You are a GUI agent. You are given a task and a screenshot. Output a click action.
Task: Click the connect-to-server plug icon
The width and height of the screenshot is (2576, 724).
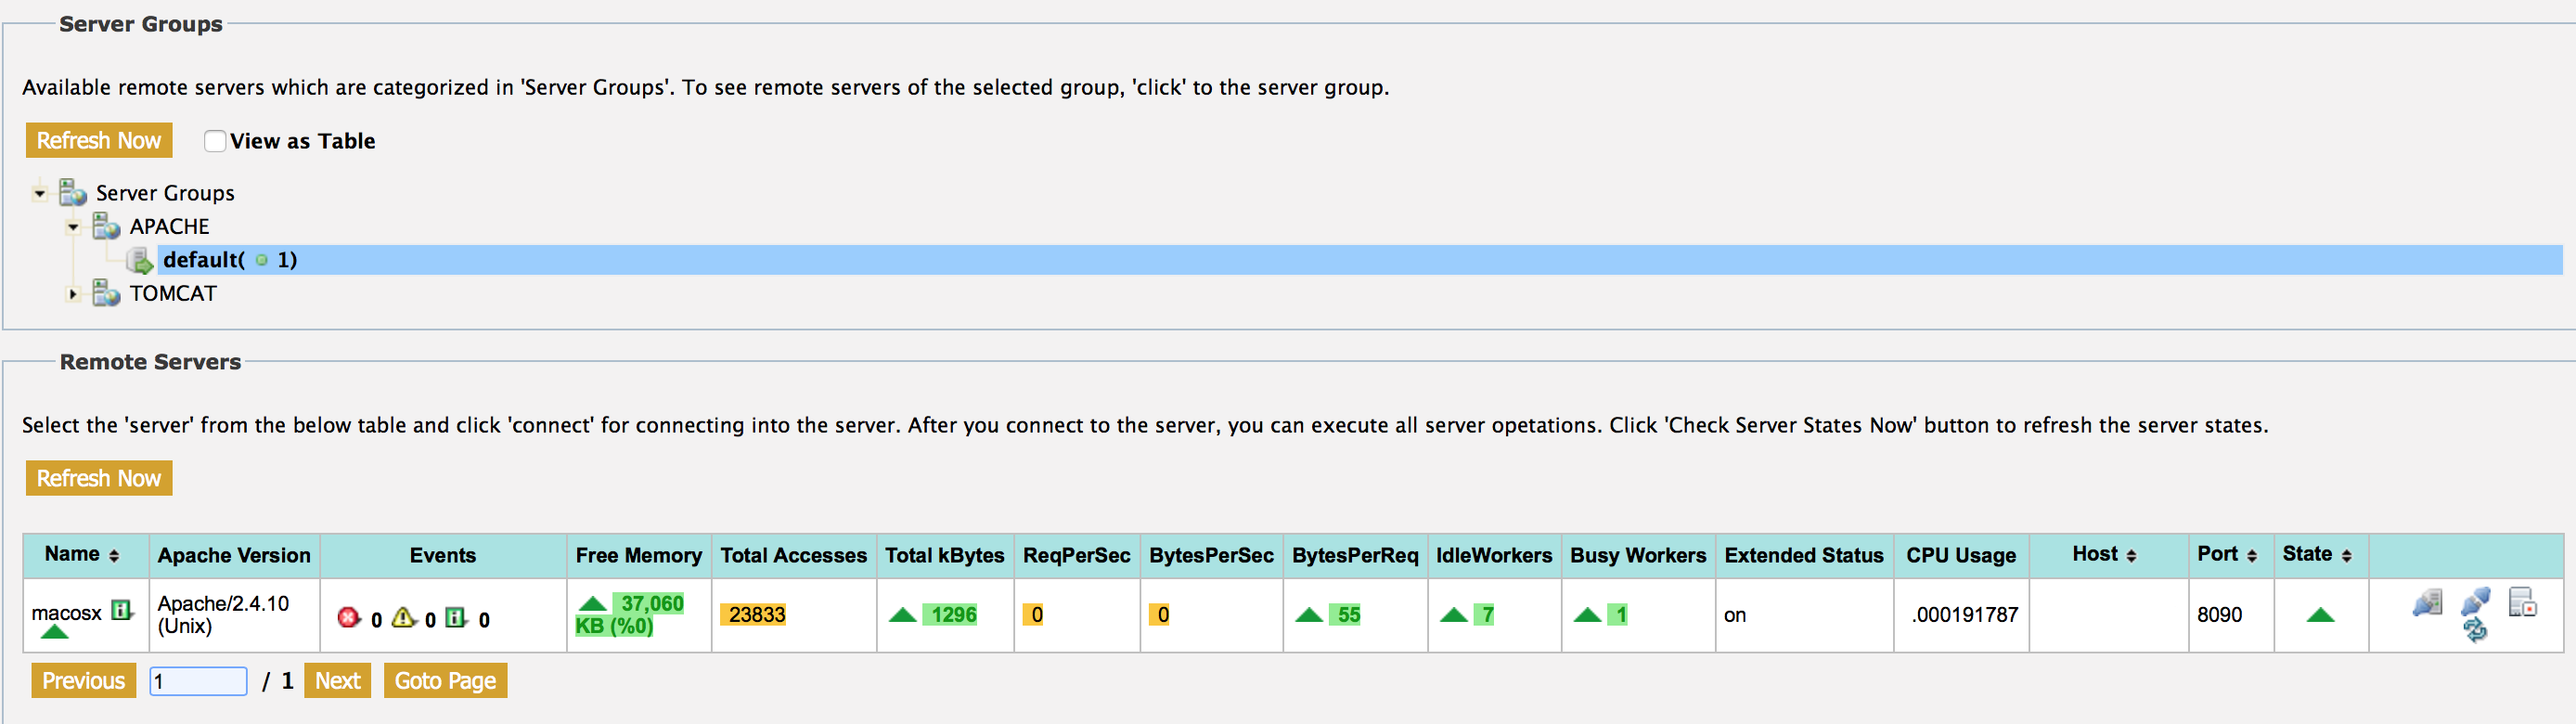tap(2427, 602)
